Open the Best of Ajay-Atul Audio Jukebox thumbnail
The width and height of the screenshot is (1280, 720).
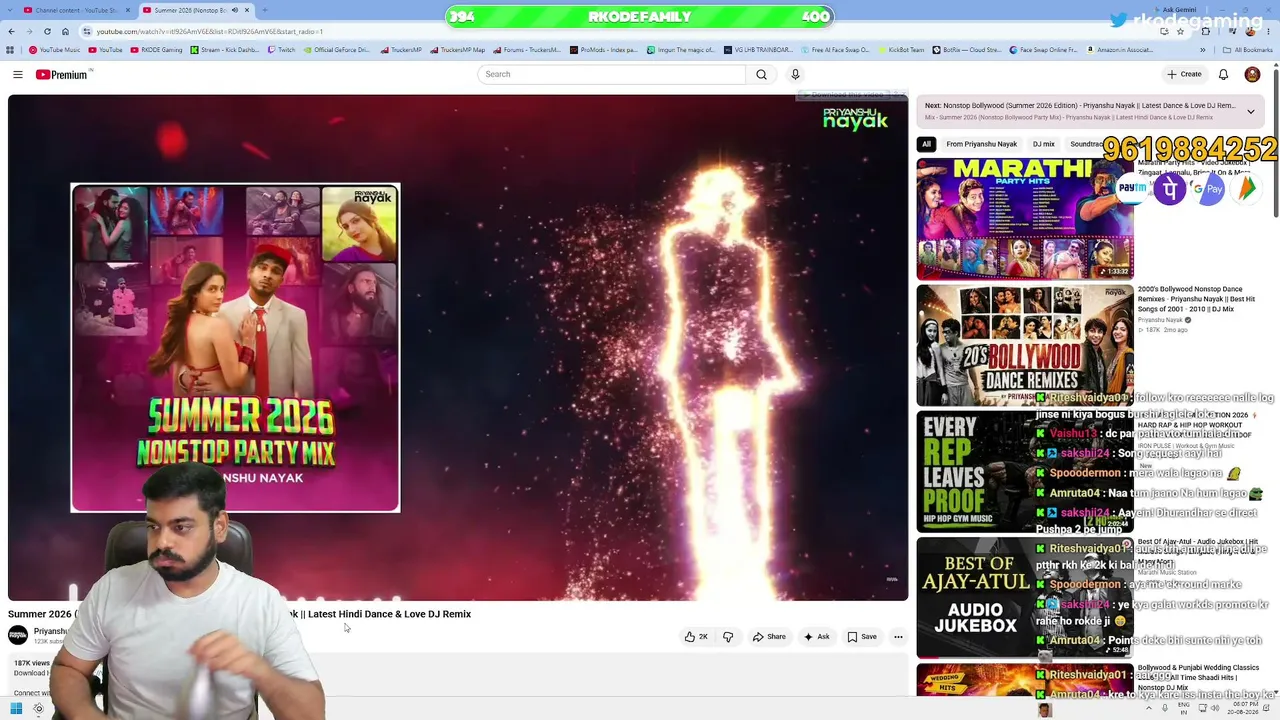(1025, 598)
